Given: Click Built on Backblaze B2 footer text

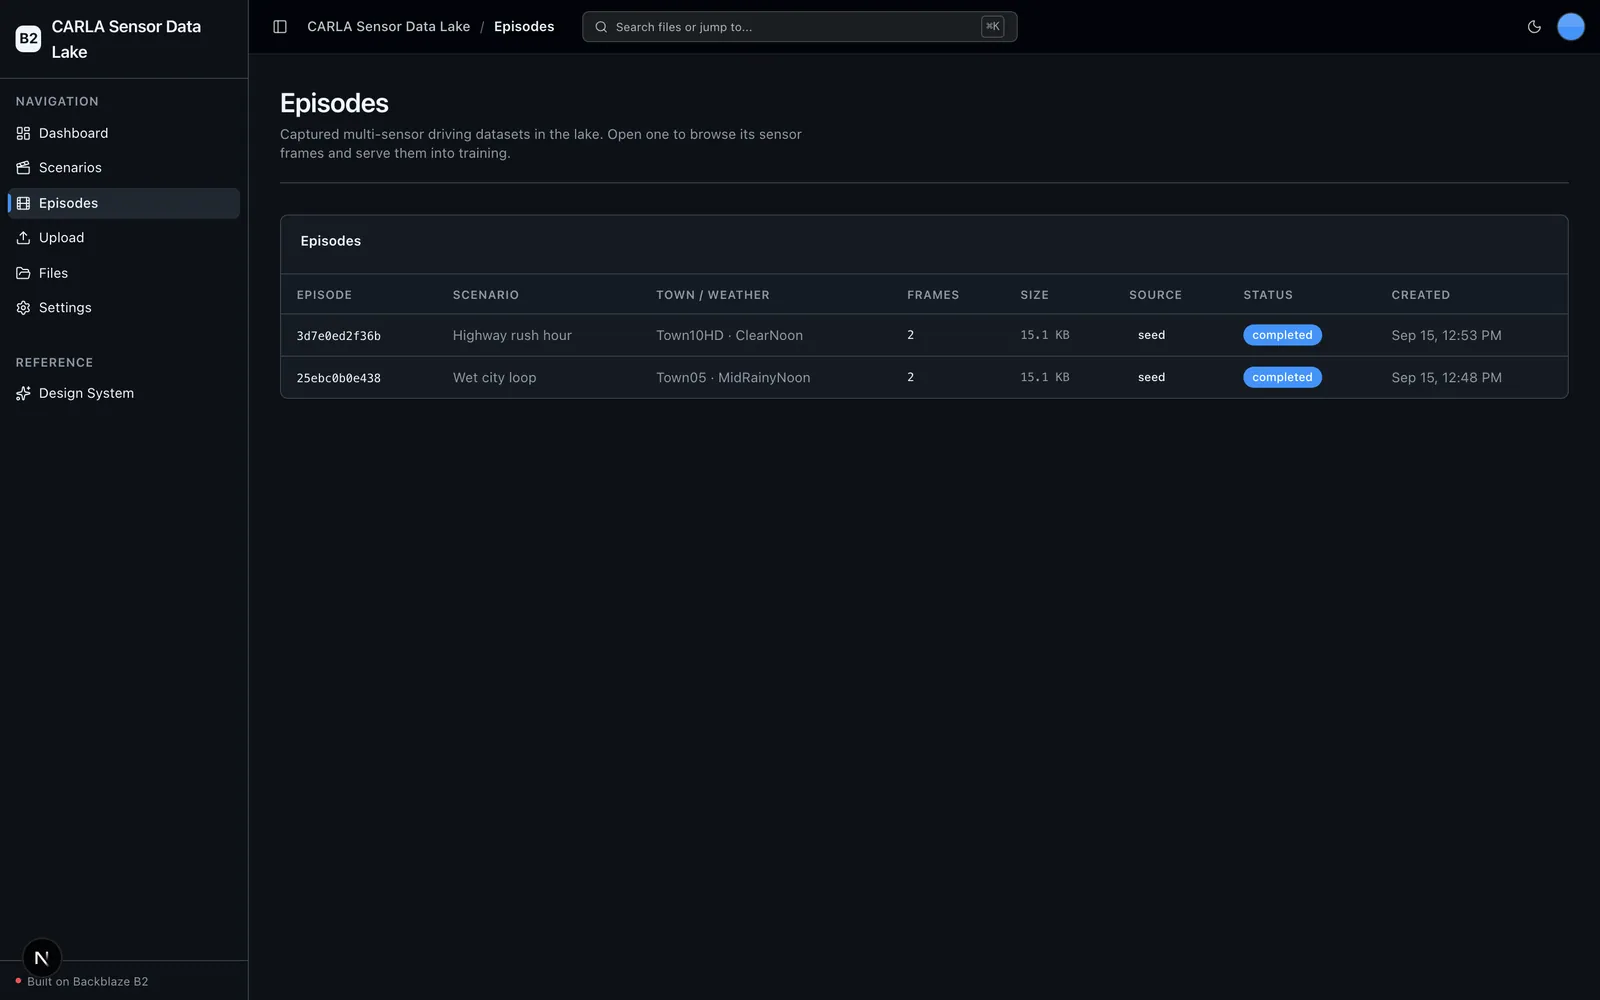Looking at the screenshot, I should click(88, 982).
